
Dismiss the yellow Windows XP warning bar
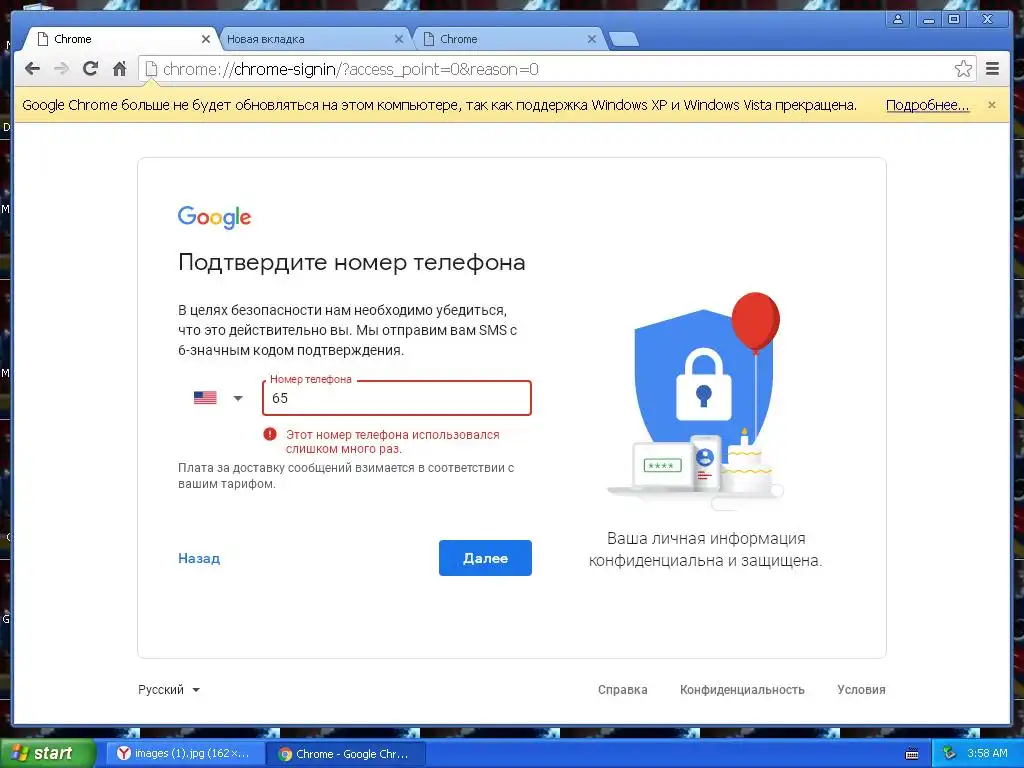click(992, 105)
